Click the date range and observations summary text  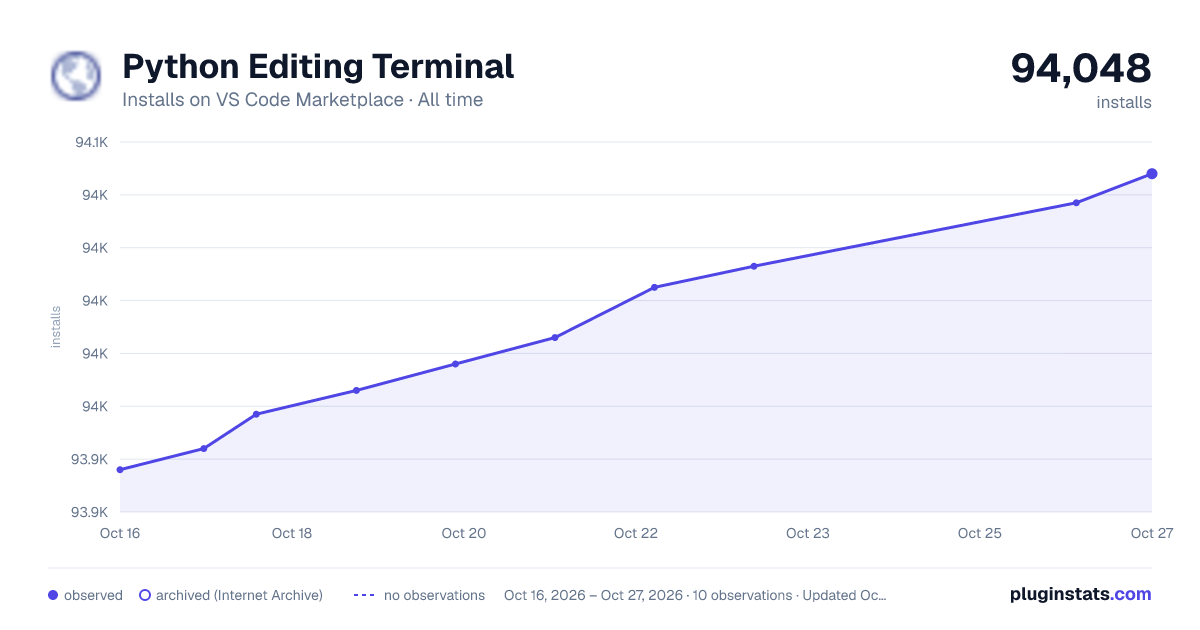(695, 595)
